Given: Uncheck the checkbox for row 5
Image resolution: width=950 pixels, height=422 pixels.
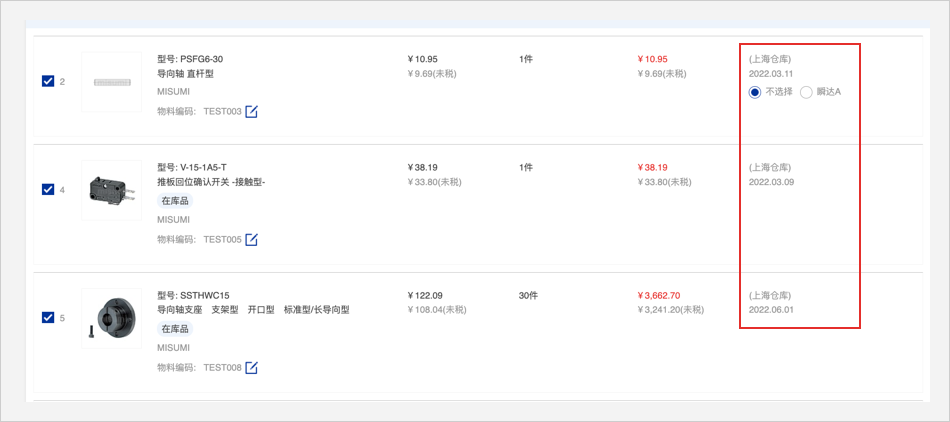Looking at the screenshot, I should [x=48, y=317].
